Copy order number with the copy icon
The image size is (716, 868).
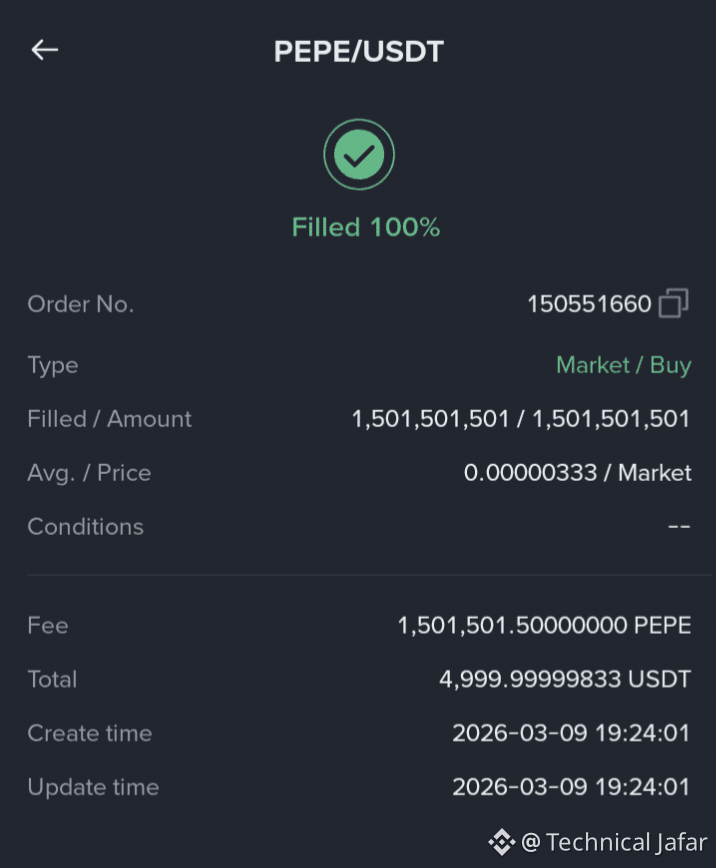[673, 303]
